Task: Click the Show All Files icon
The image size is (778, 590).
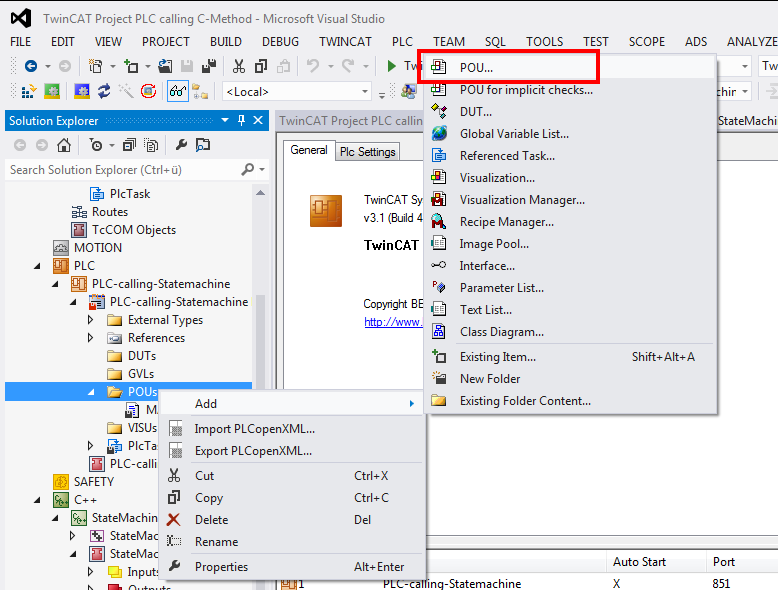Action: pyautogui.click(x=151, y=145)
